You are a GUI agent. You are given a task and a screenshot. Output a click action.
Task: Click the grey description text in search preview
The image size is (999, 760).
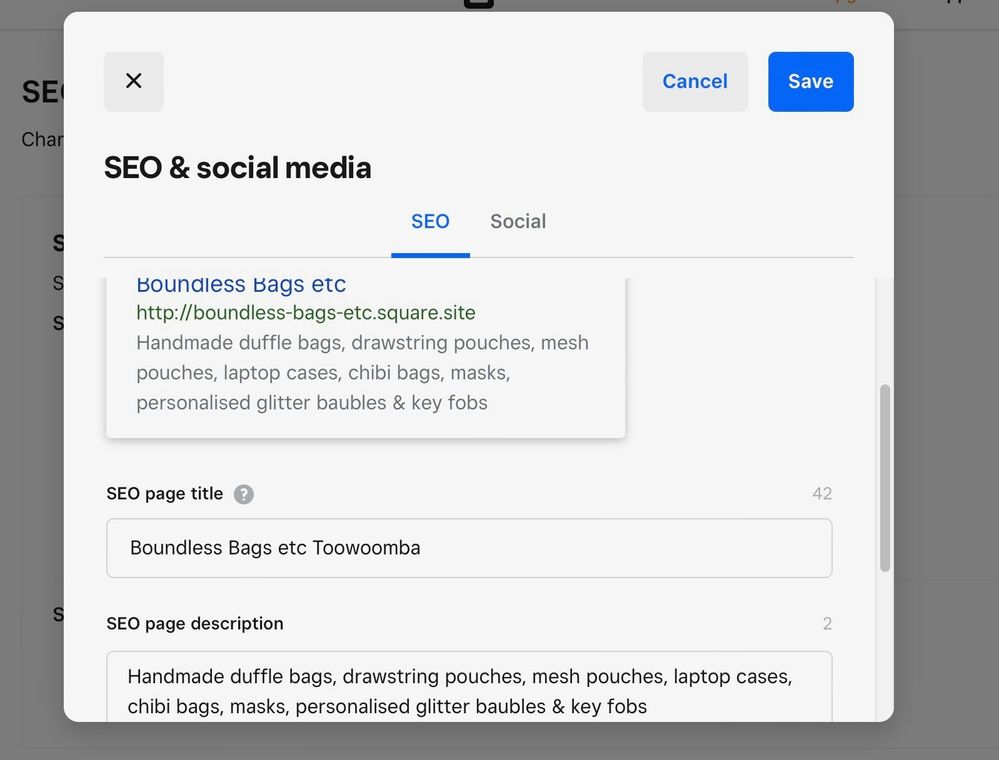pyautogui.click(x=362, y=372)
